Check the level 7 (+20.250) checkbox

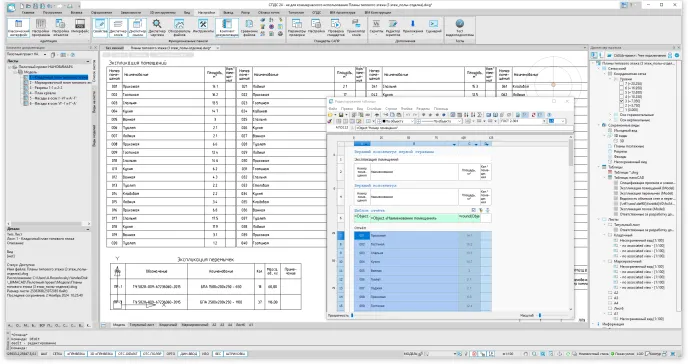coord(621,83)
